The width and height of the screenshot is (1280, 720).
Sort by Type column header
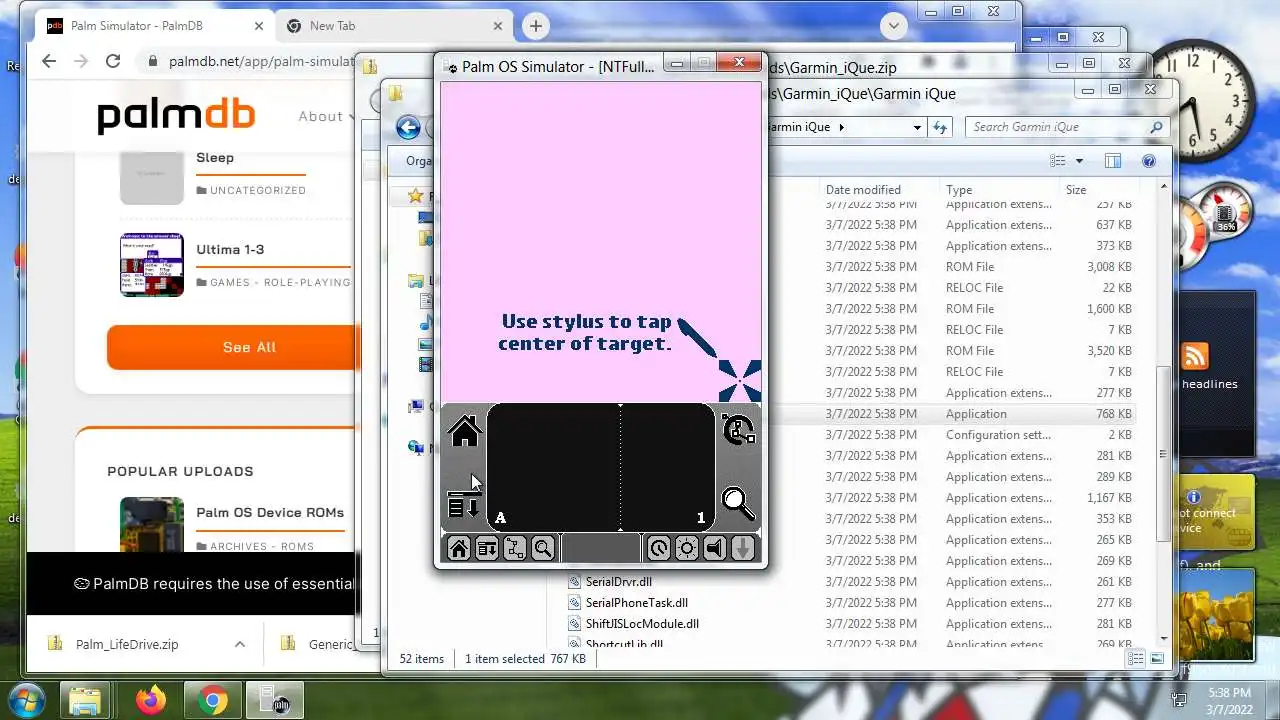point(1000,189)
